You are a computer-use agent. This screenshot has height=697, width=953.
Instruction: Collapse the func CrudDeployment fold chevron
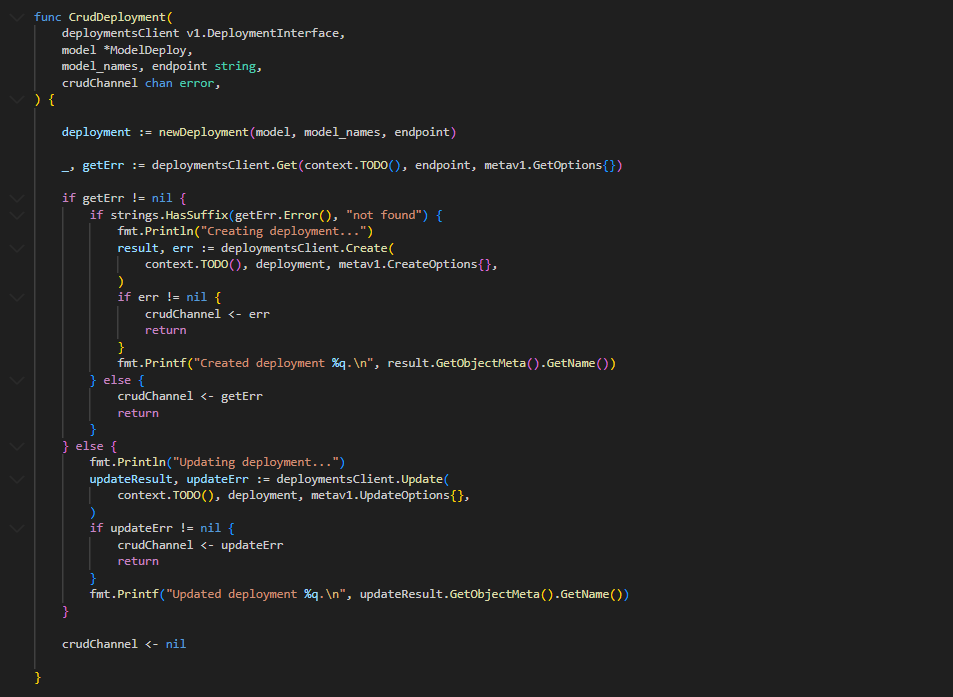click(x=16, y=17)
